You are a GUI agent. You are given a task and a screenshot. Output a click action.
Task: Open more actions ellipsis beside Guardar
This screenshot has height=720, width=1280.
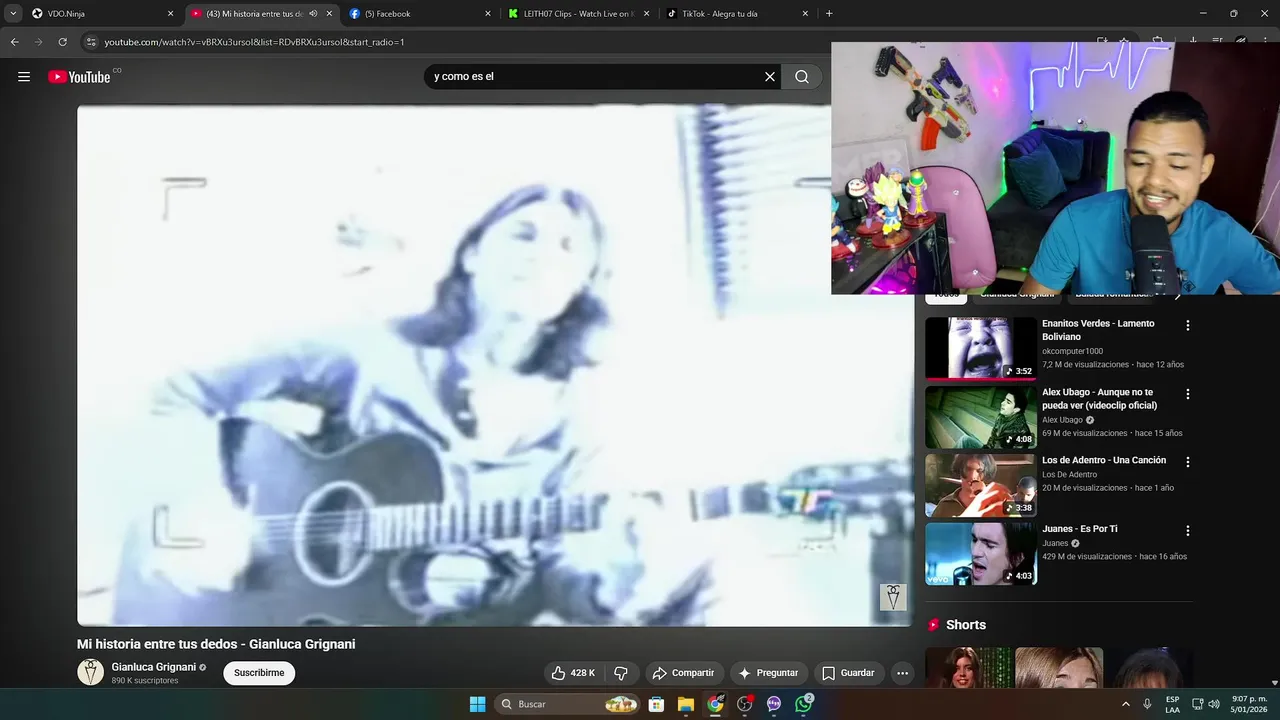click(902, 673)
